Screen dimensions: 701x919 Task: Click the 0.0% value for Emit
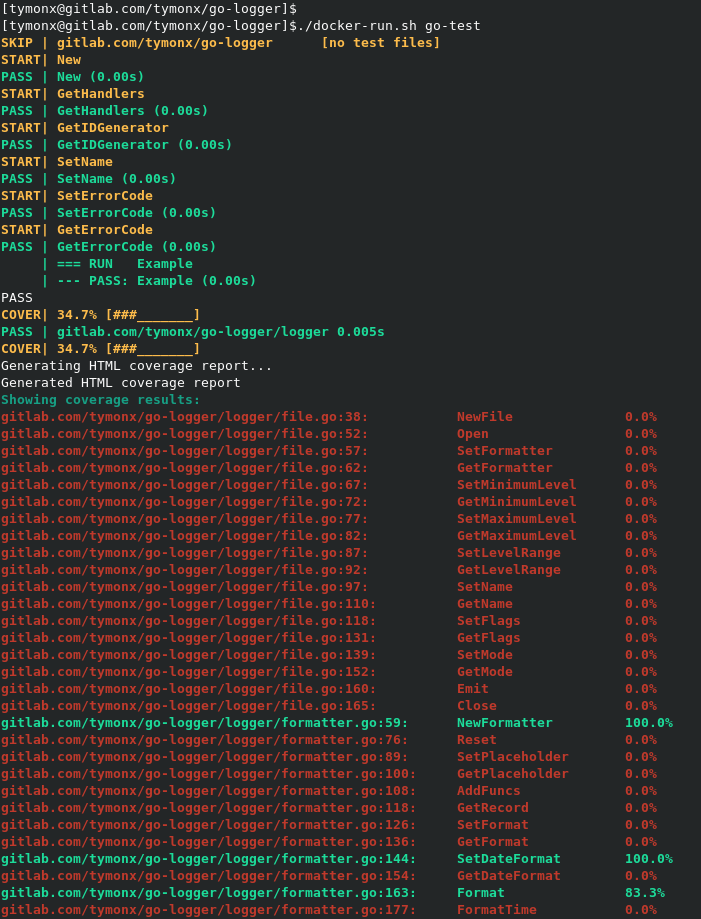point(641,689)
